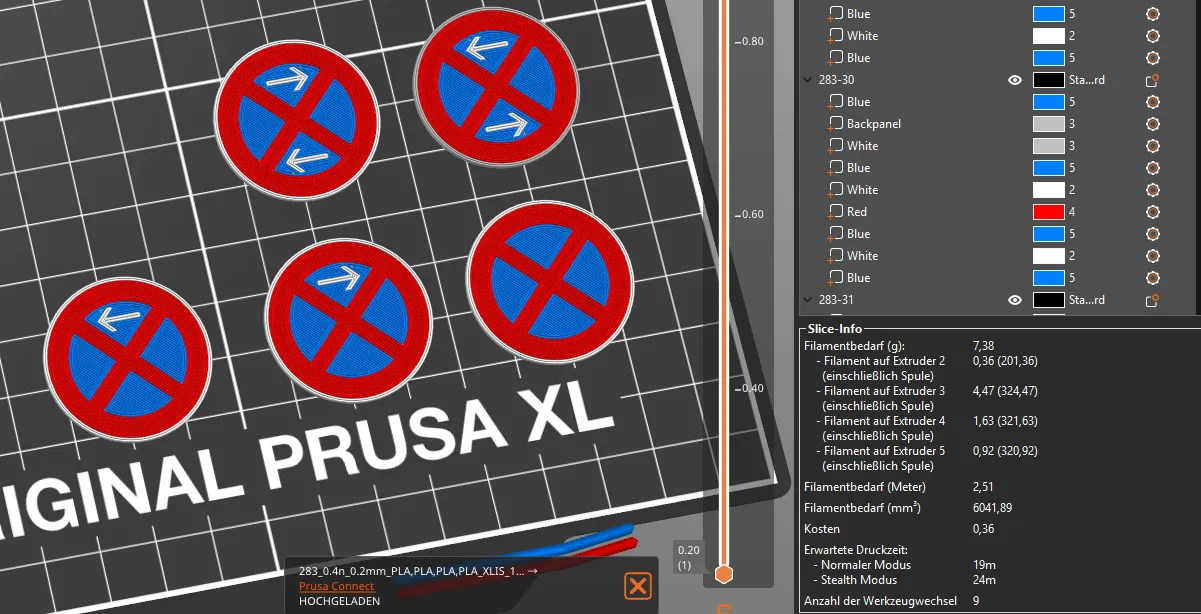The image size is (1201, 614).
Task: Open settings gear for the Backpanel part
Action: coord(1153,124)
